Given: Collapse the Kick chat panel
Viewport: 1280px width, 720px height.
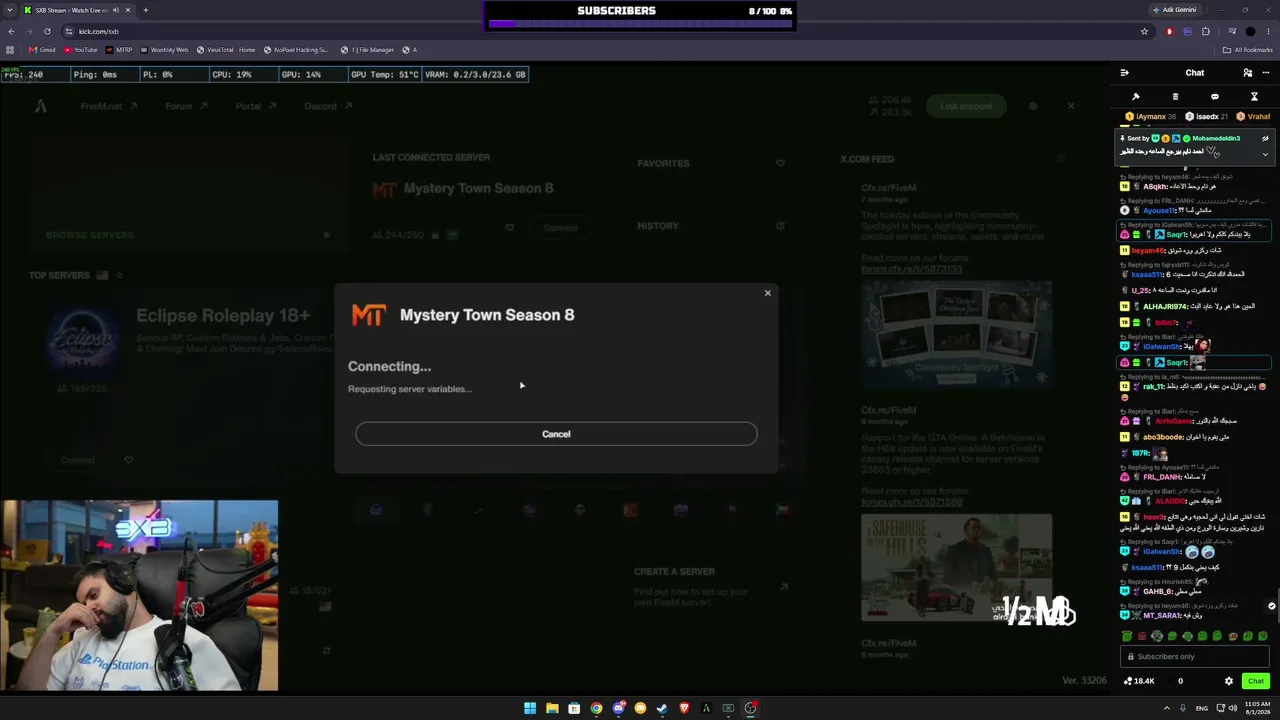Looking at the screenshot, I should (1124, 73).
